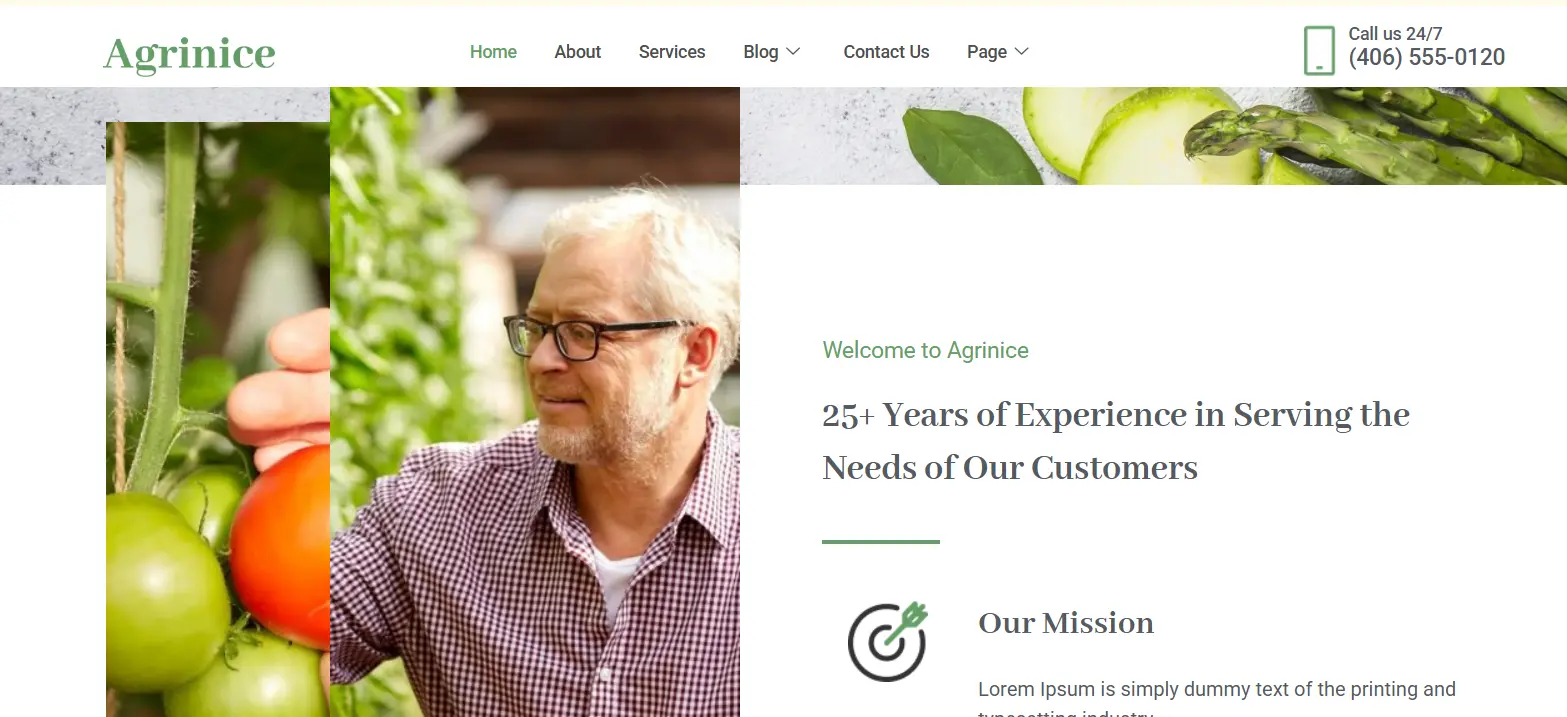Click the phone icon beside Call us 24/7

[1319, 51]
